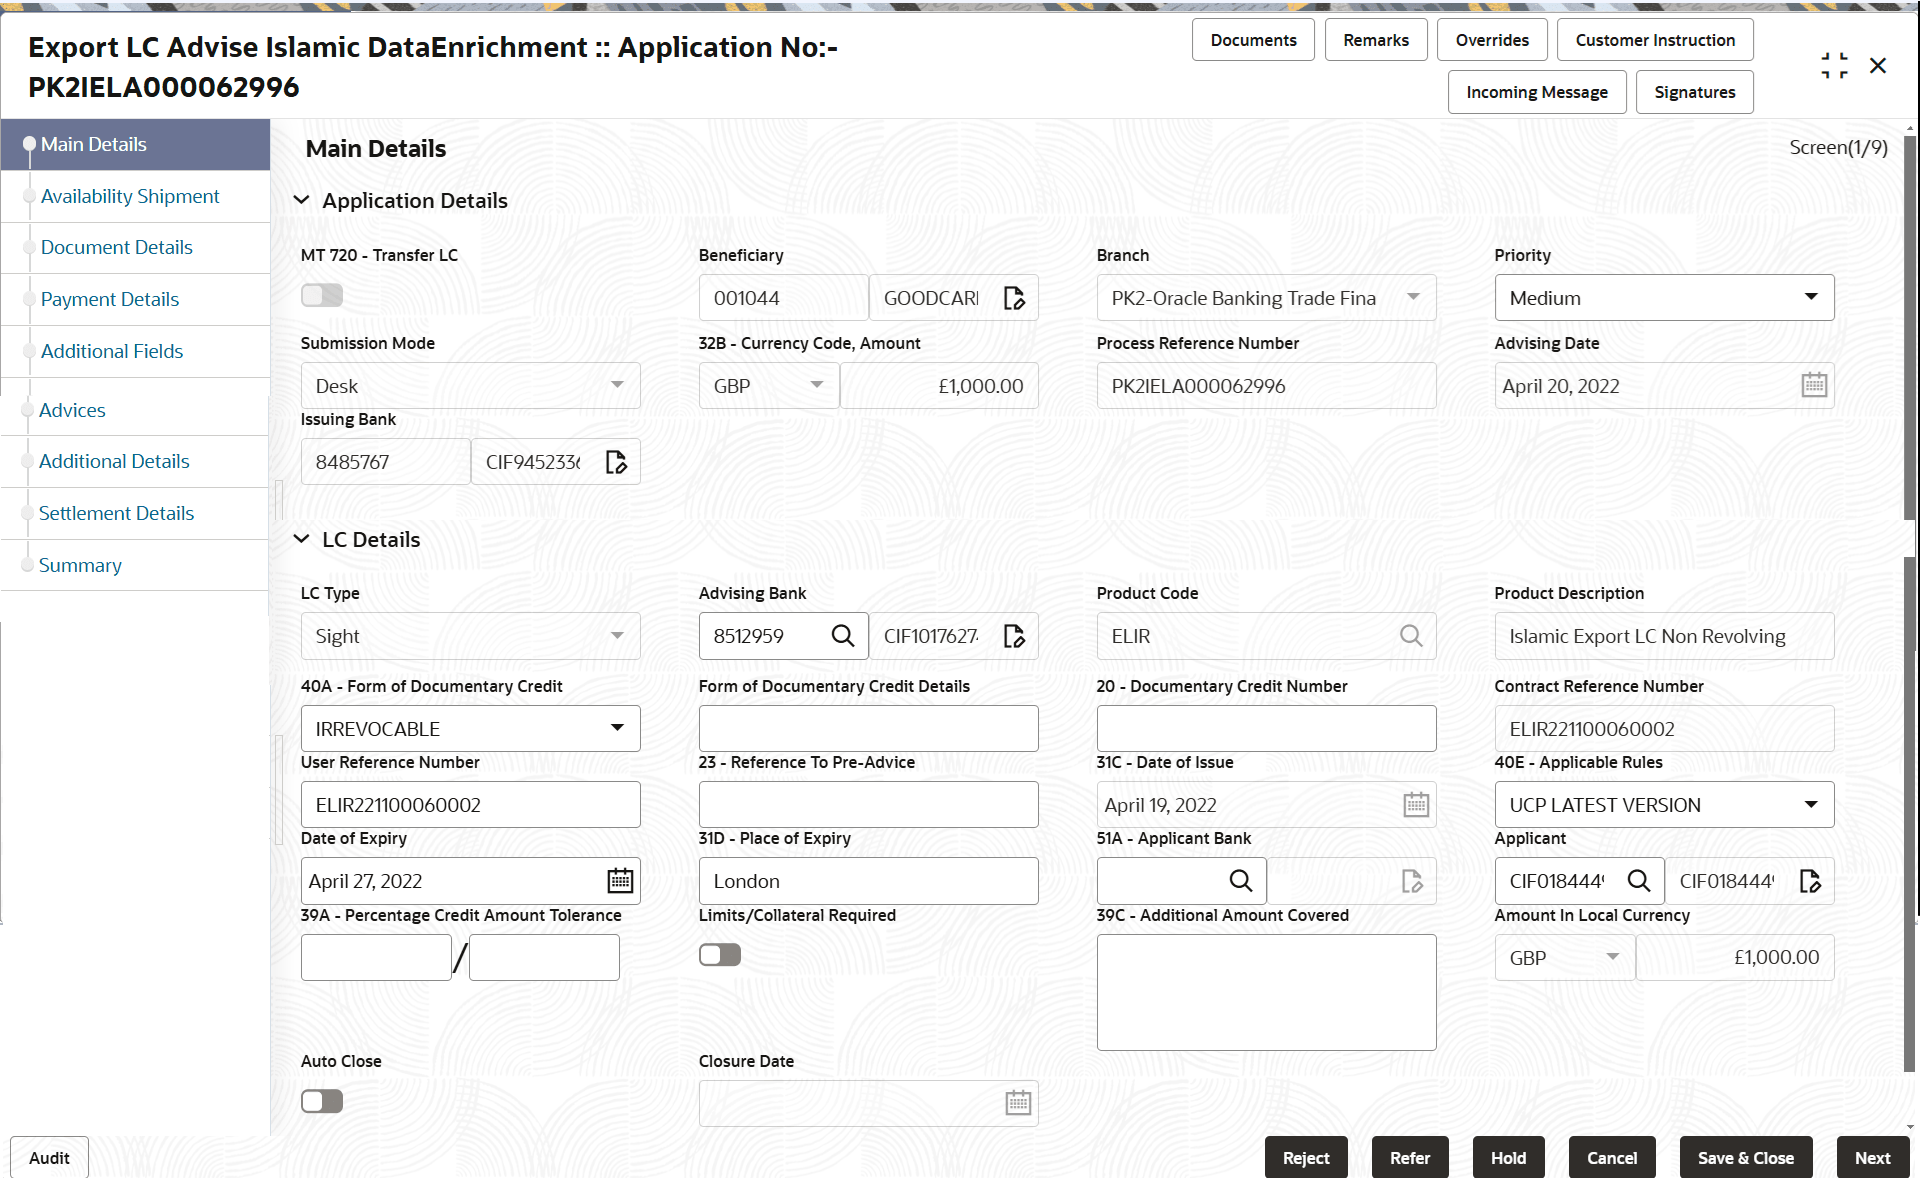
Task: Expand the 40A Form of Documentary Credit dropdown
Action: coord(470,729)
